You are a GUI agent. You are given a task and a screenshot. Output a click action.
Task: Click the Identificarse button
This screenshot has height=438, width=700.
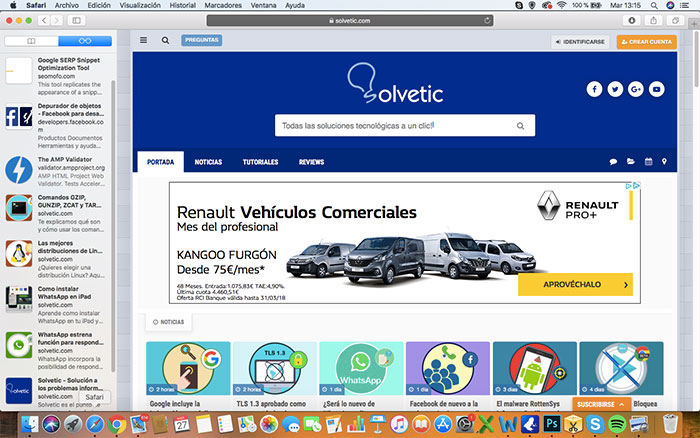580,42
